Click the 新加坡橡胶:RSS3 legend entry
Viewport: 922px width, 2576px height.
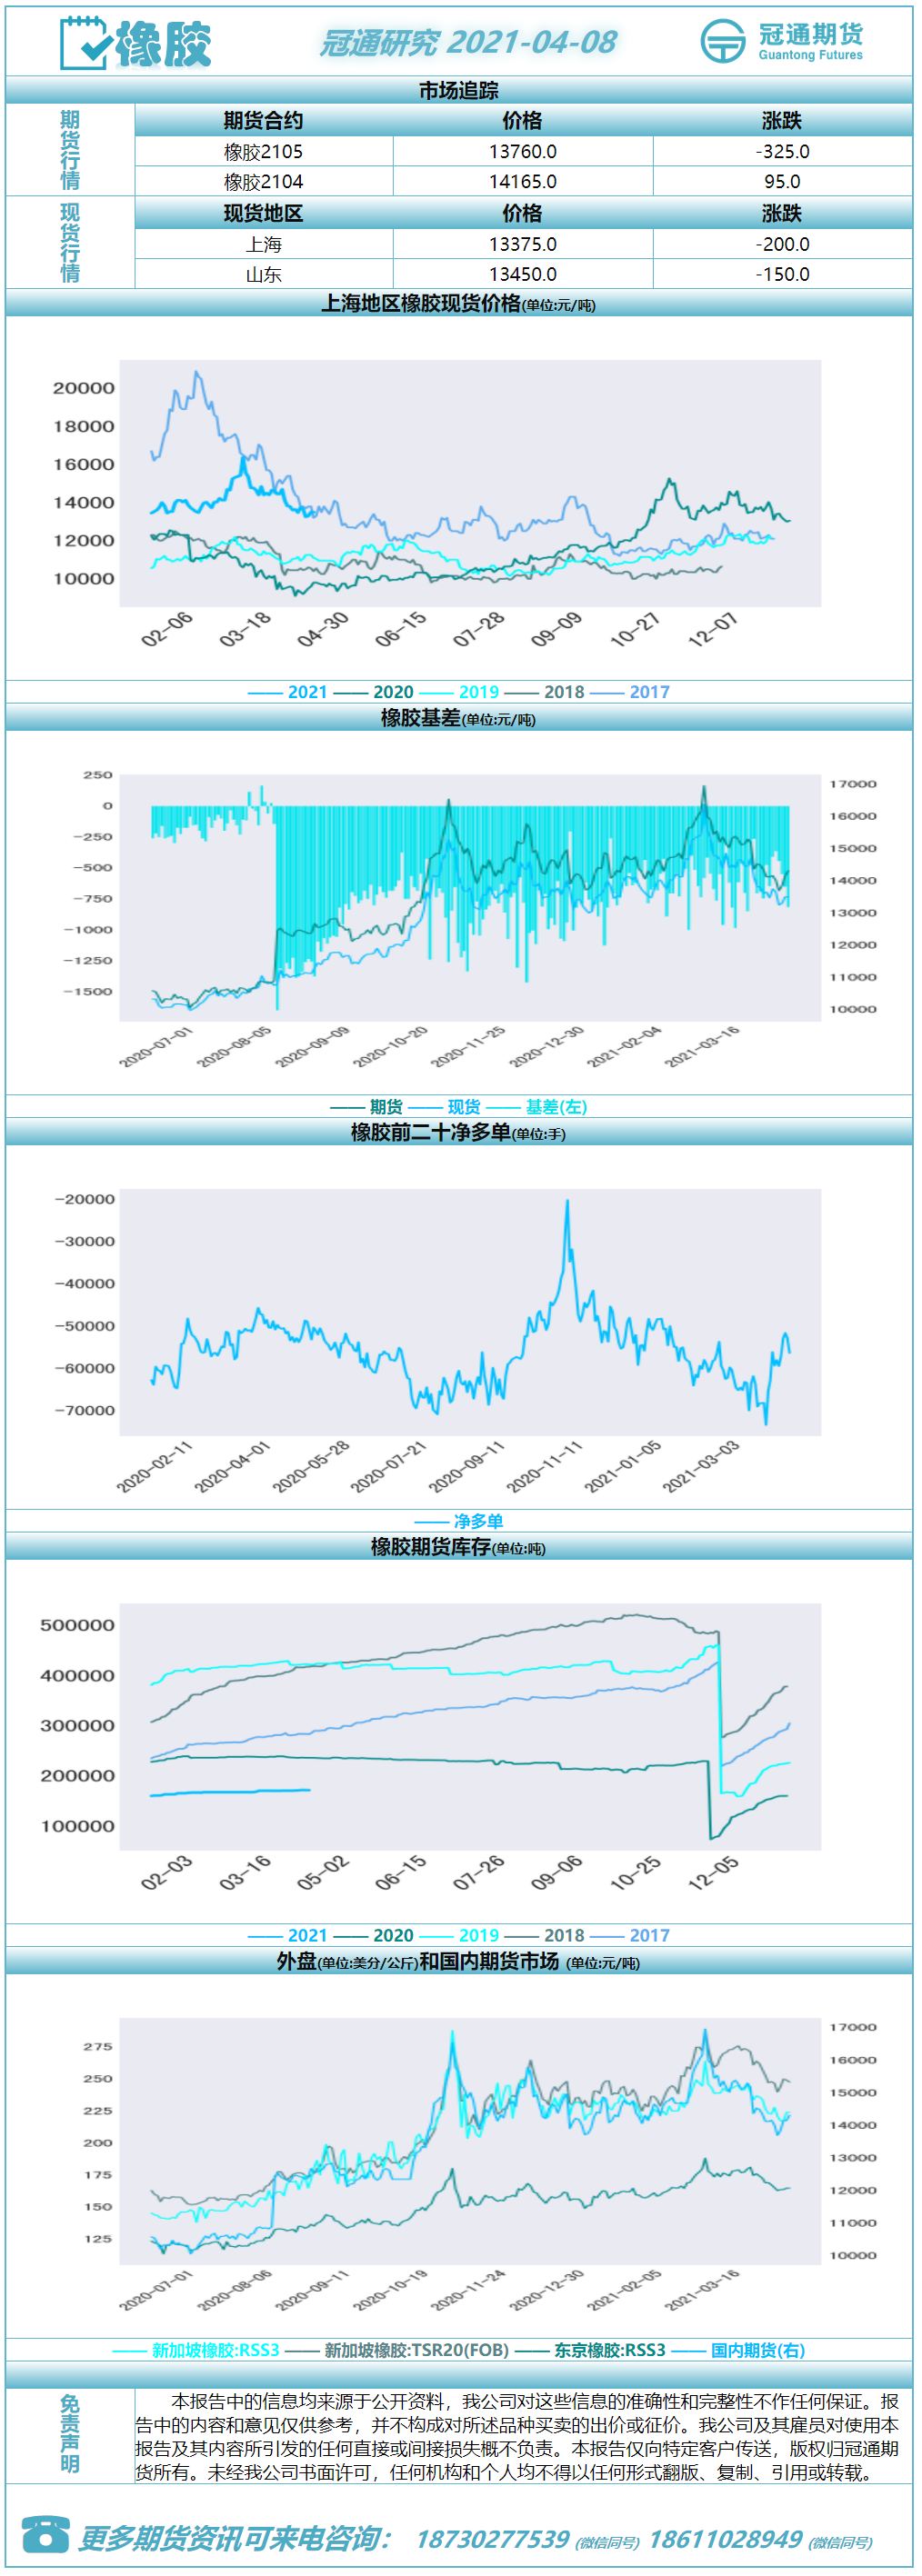point(196,2350)
